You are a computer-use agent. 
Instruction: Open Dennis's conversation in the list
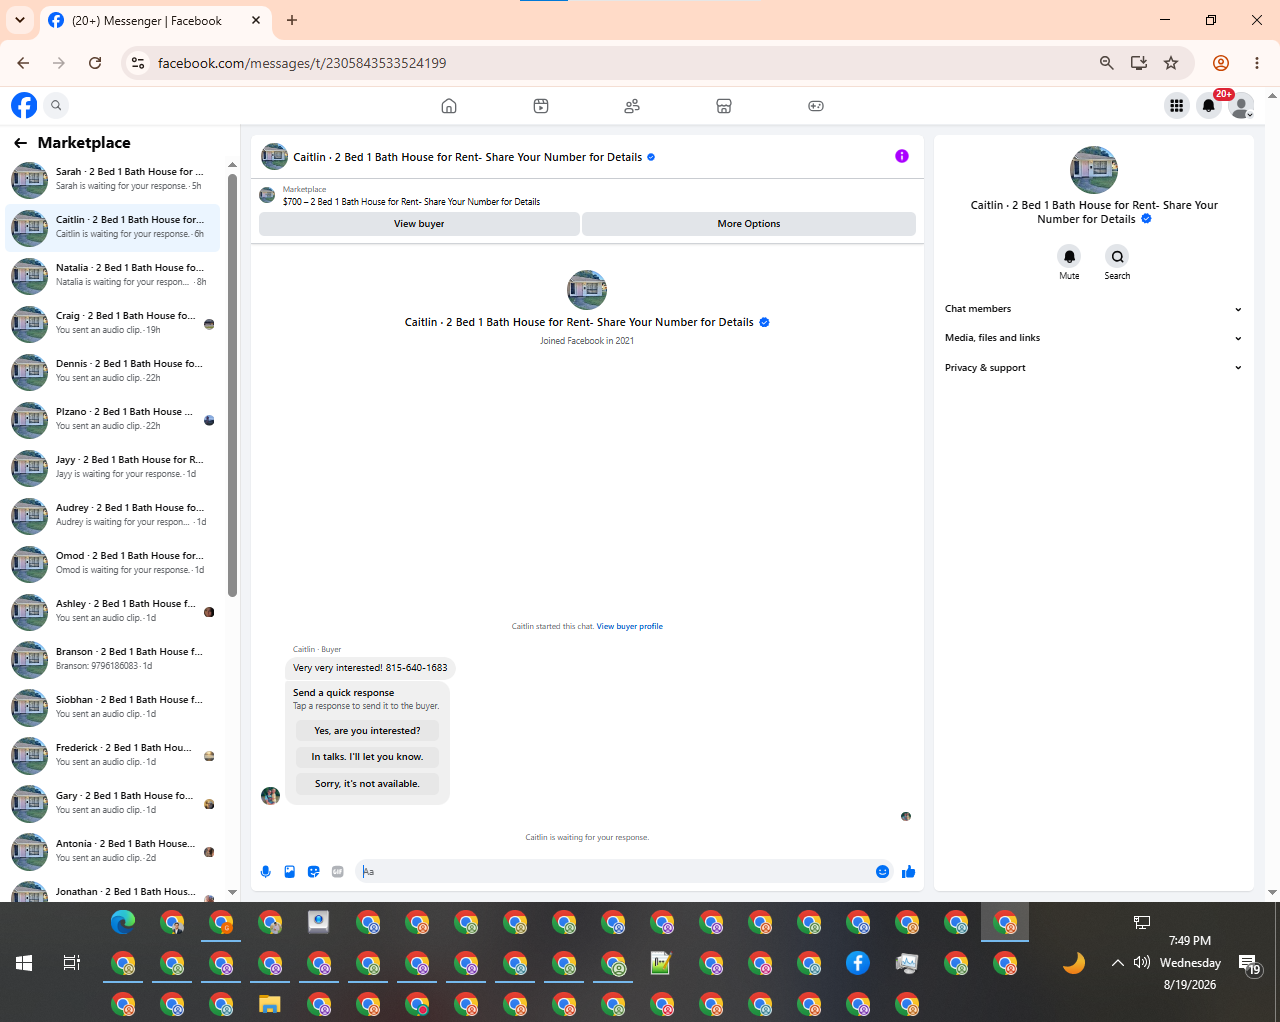tap(113, 372)
